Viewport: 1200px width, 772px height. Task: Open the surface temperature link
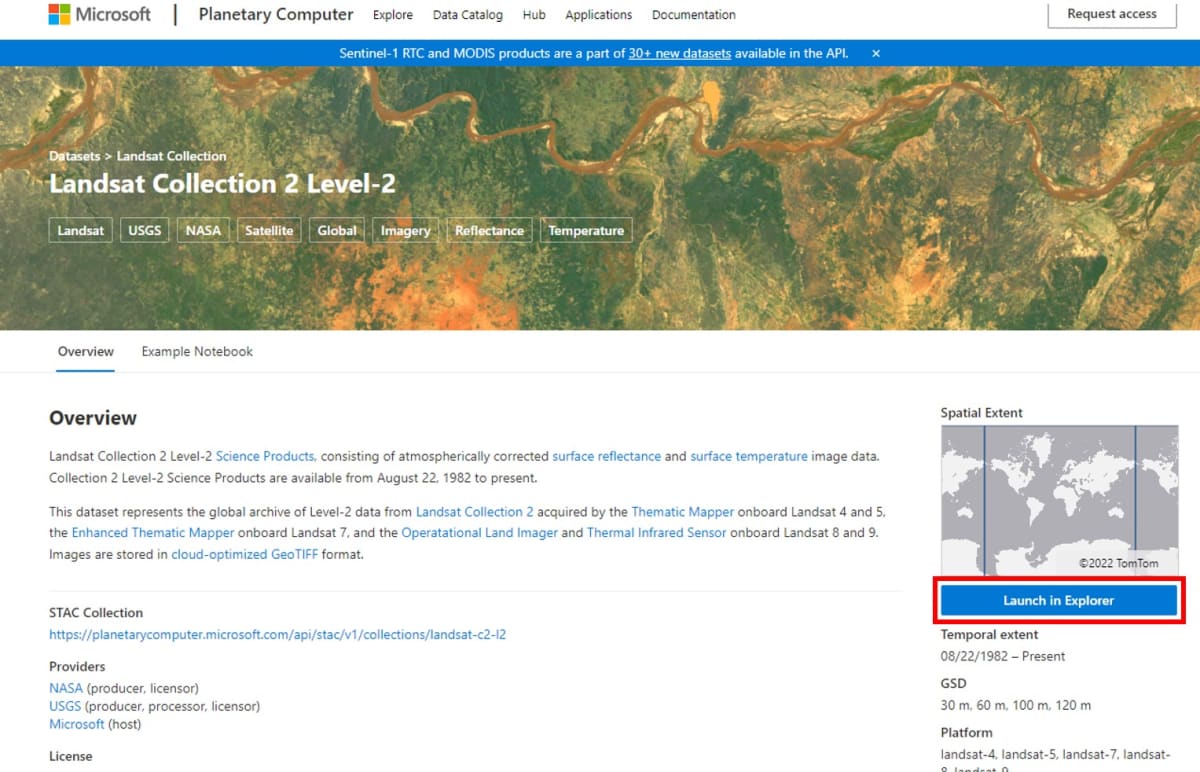click(749, 456)
